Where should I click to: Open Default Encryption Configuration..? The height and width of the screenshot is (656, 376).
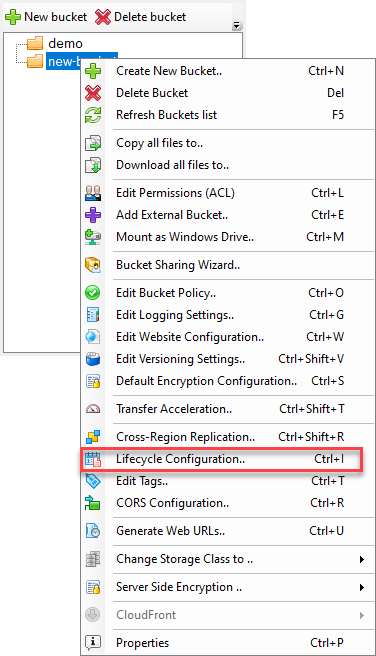(x=228, y=381)
